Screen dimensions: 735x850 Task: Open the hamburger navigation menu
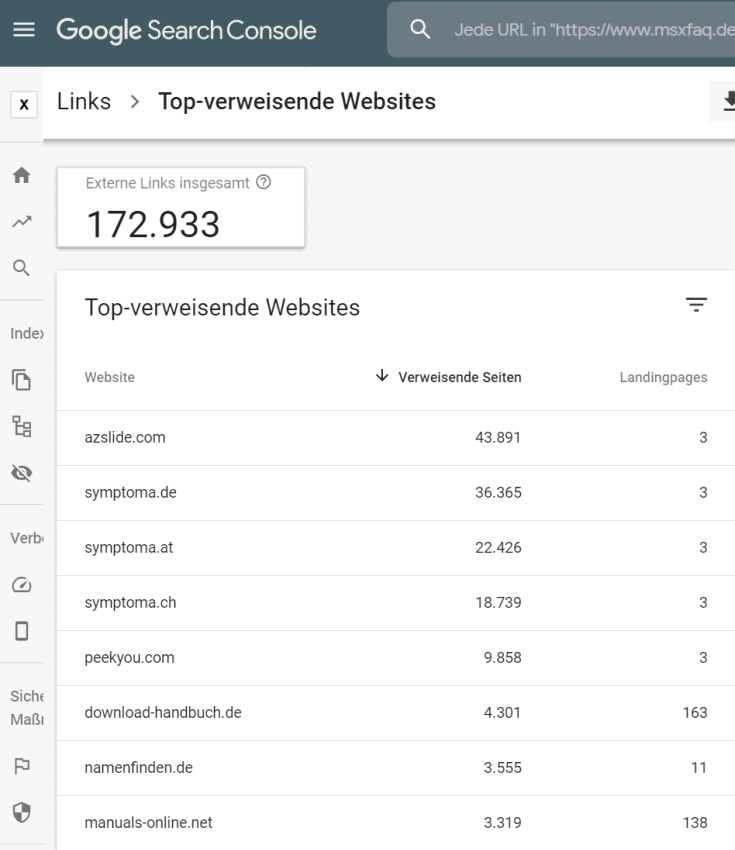pos(24,30)
